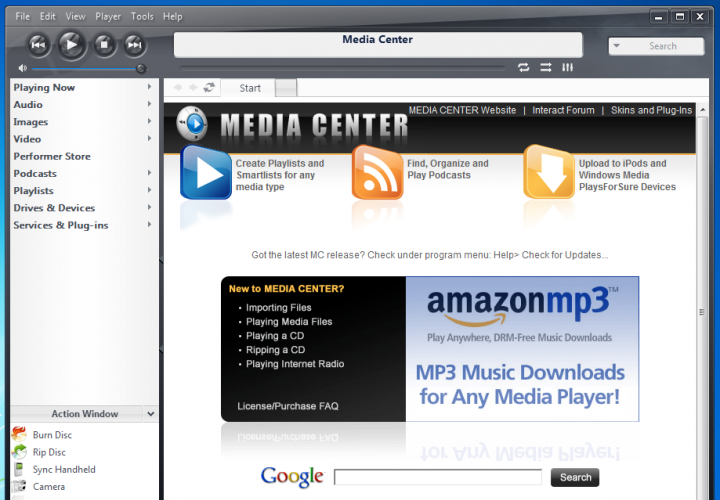Refresh the Start page
The image size is (720, 500).
pos(209,87)
